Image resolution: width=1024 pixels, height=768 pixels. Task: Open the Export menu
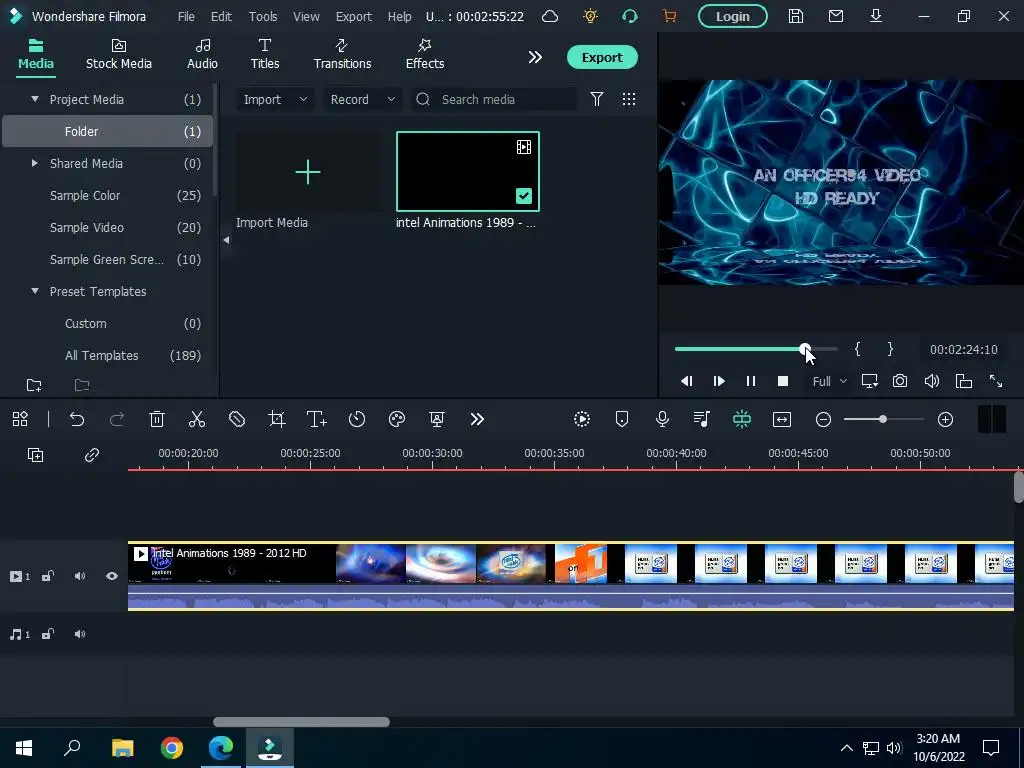(x=353, y=16)
